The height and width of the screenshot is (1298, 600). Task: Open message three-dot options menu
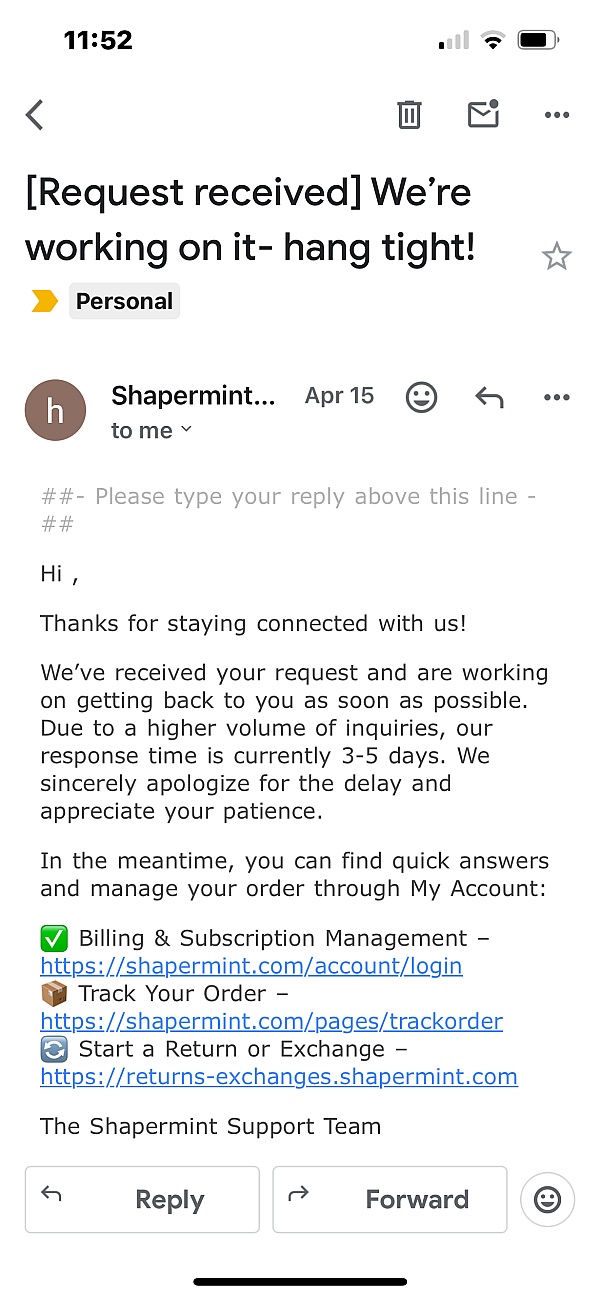(557, 397)
